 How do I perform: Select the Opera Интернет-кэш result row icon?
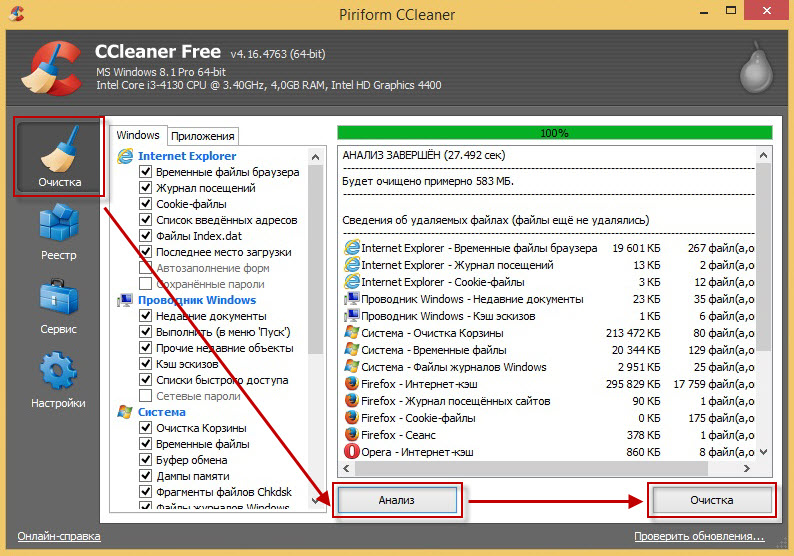pos(351,451)
